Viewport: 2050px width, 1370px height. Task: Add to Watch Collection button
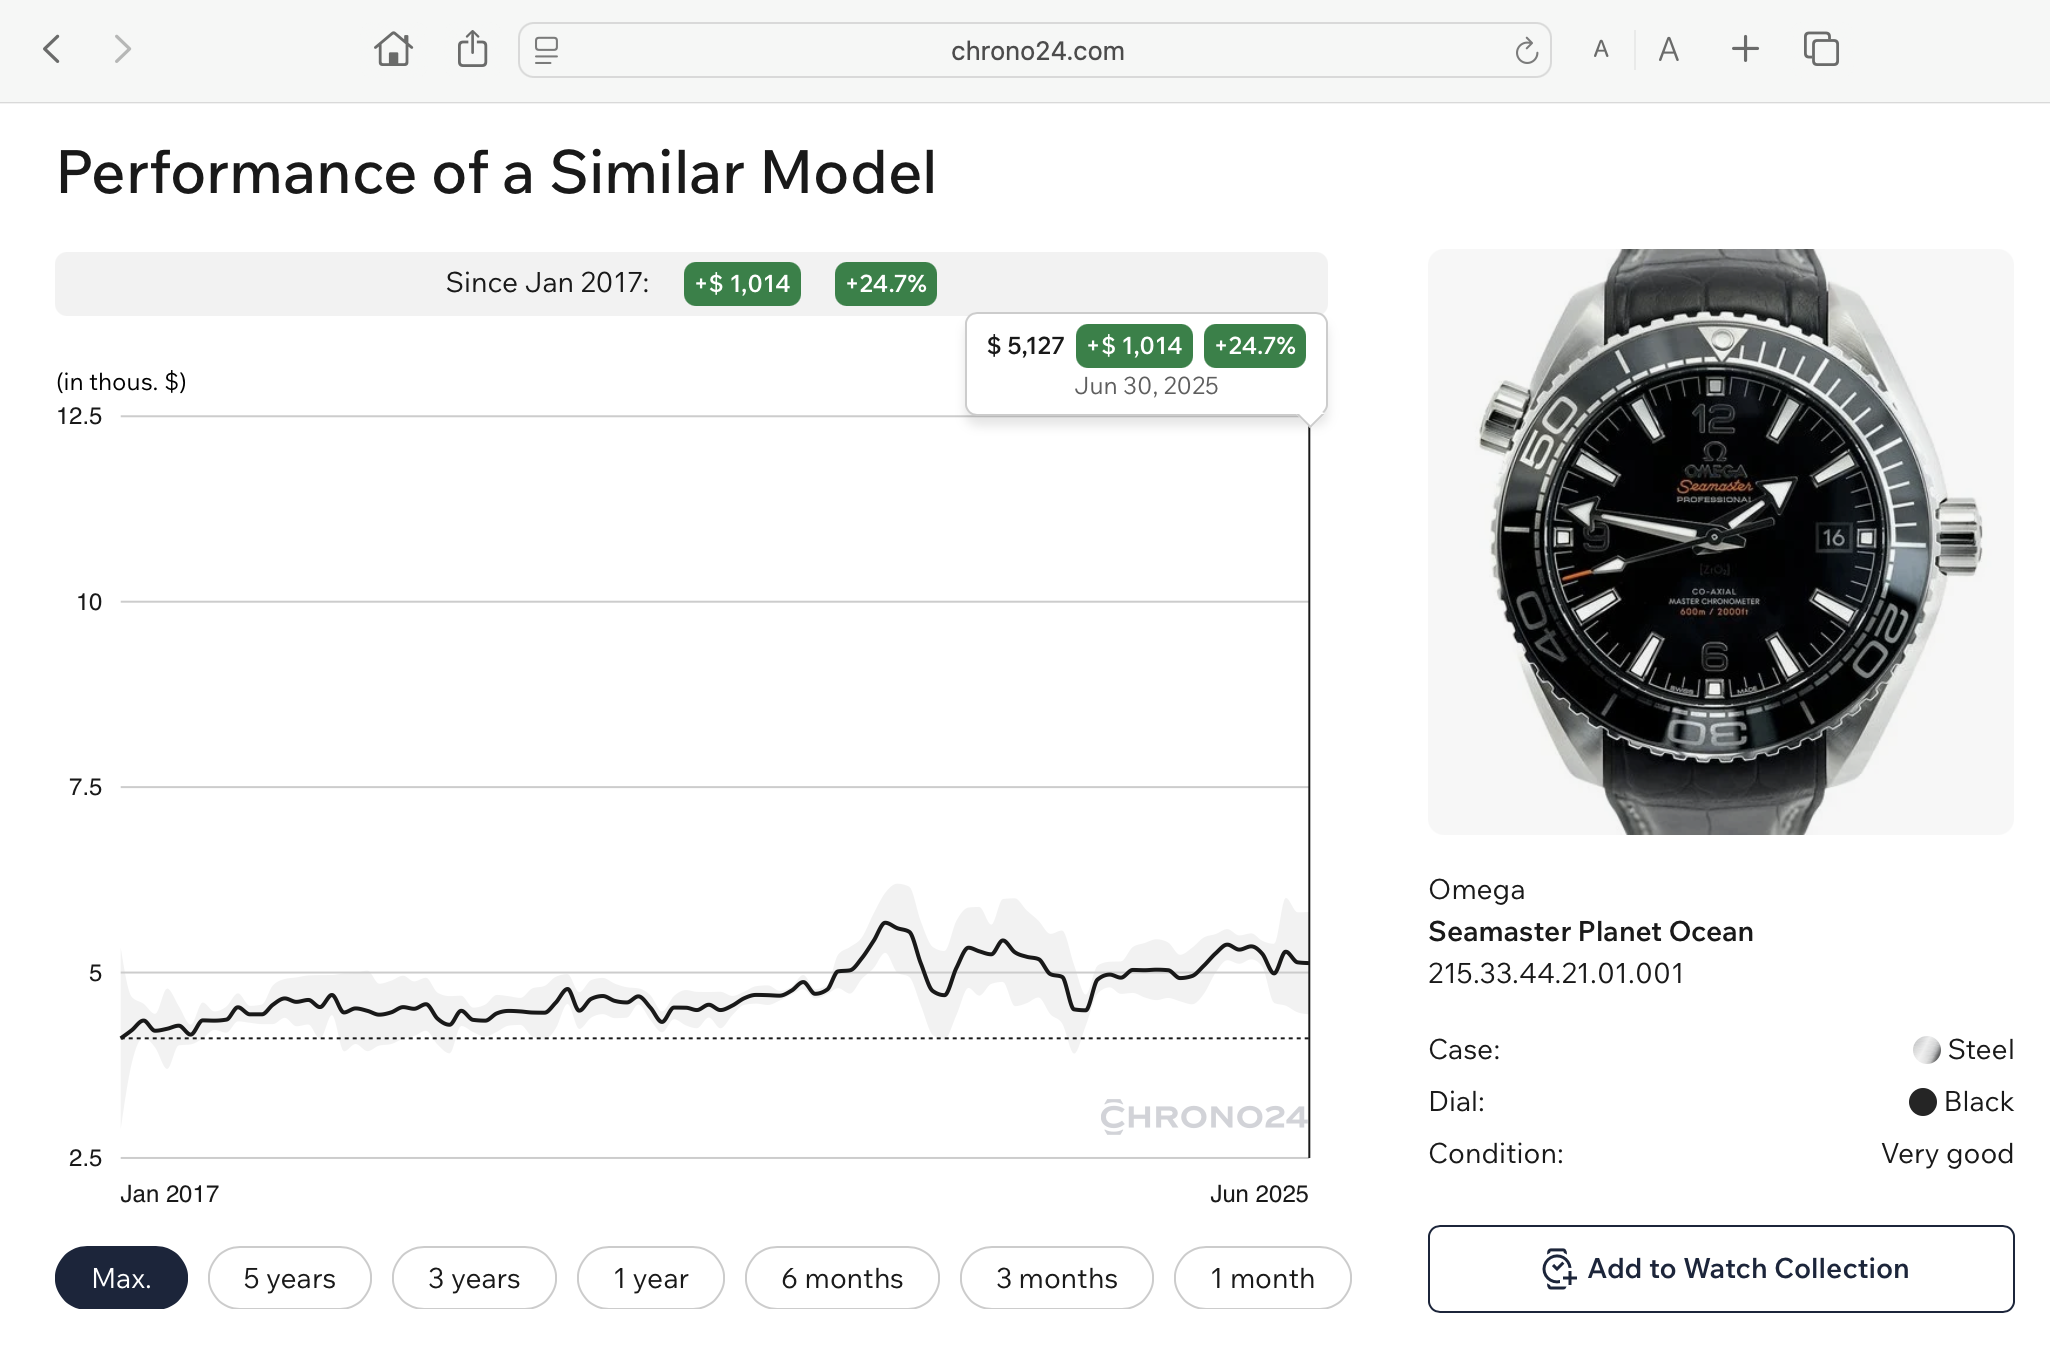(1721, 1268)
